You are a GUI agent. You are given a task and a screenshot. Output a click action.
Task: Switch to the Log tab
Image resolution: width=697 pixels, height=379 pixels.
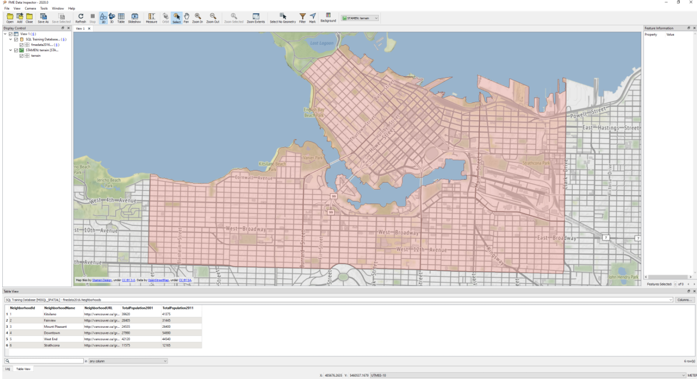pyautogui.click(x=8, y=369)
